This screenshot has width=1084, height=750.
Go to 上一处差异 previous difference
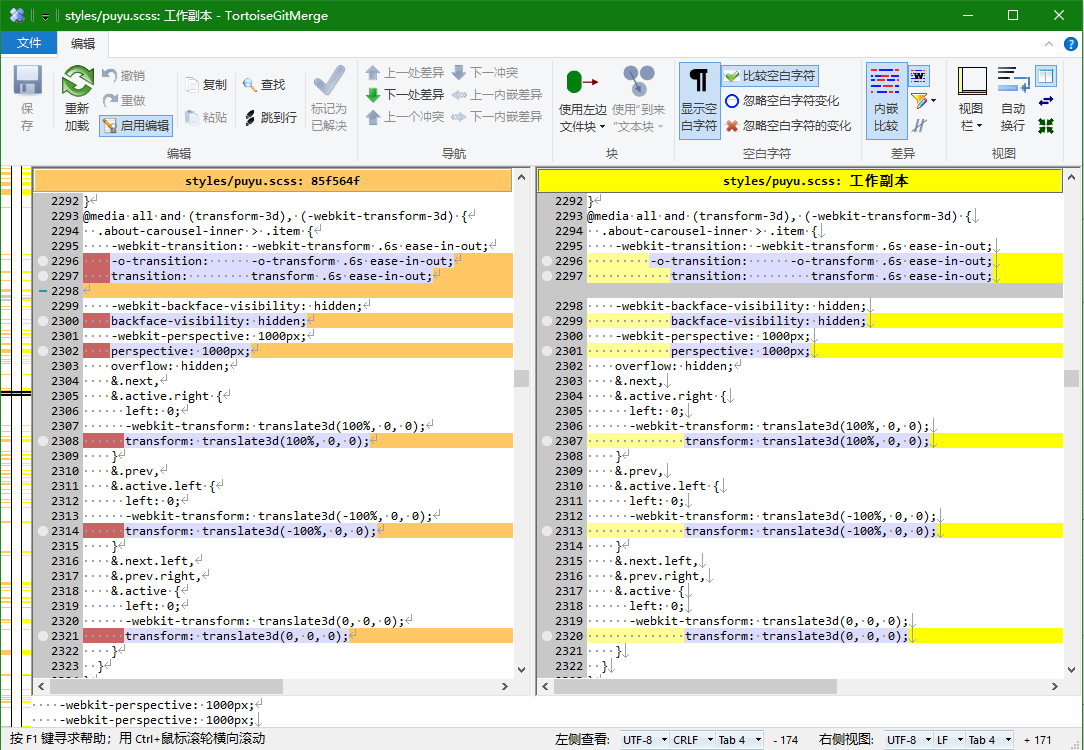tap(404, 73)
